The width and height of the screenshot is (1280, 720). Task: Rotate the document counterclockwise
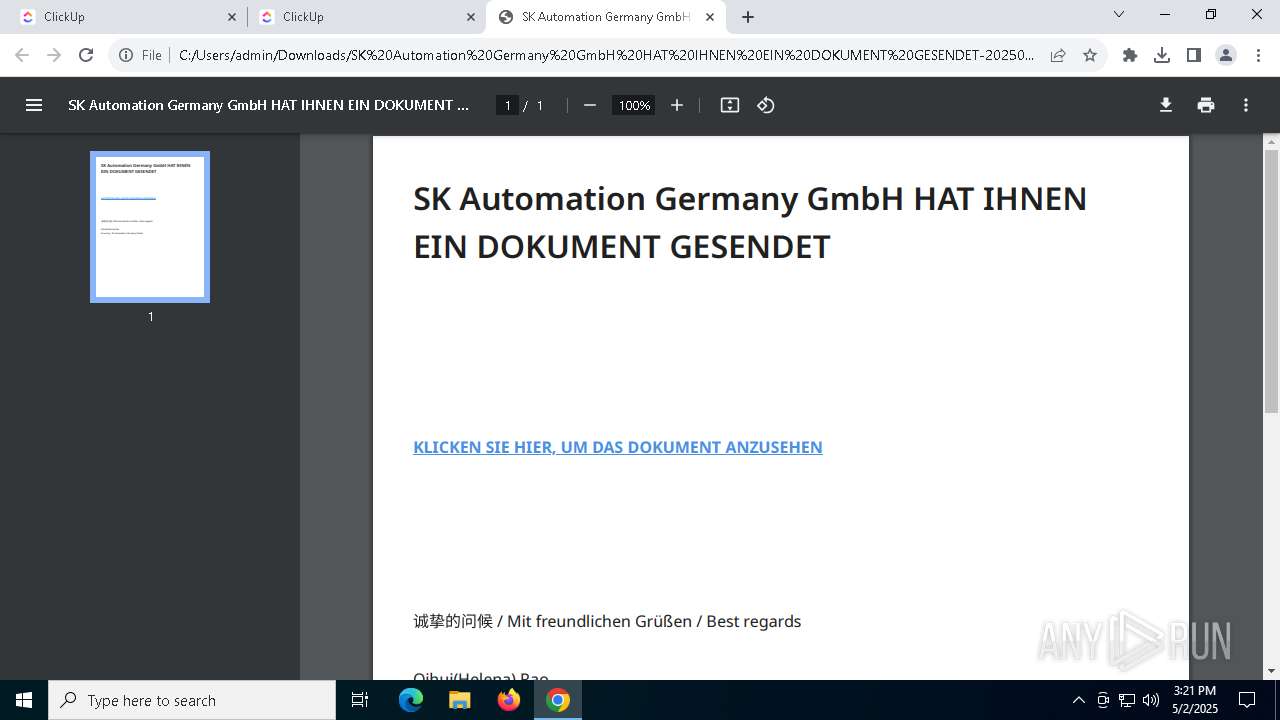point(766,105)
